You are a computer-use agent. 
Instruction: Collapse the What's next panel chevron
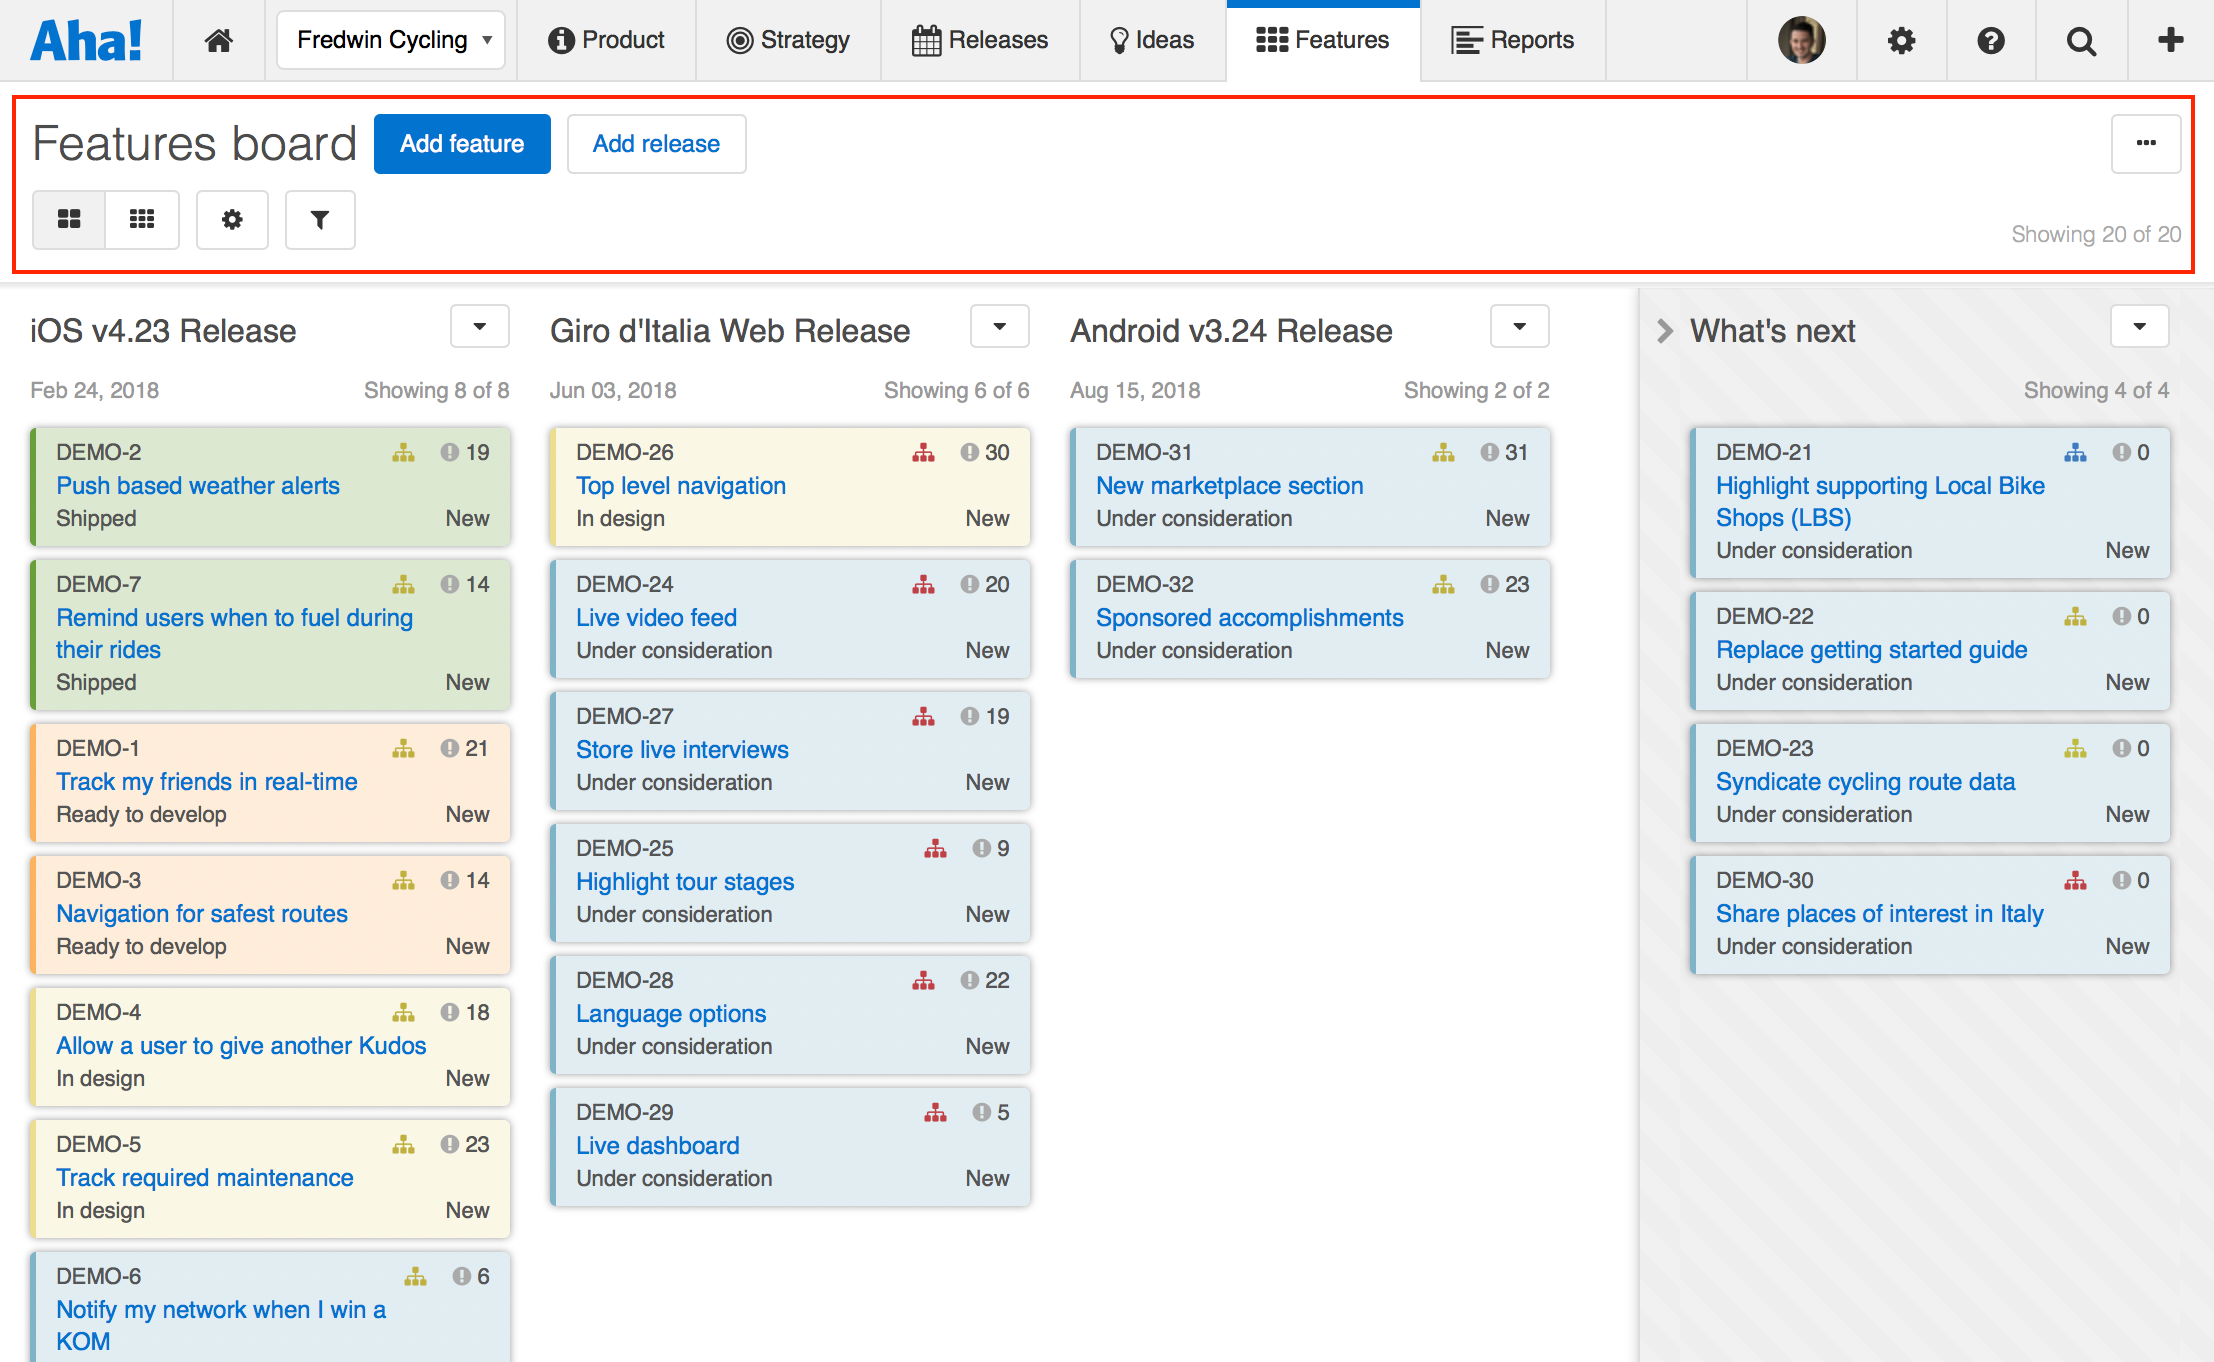click(x=1663, y=330)
